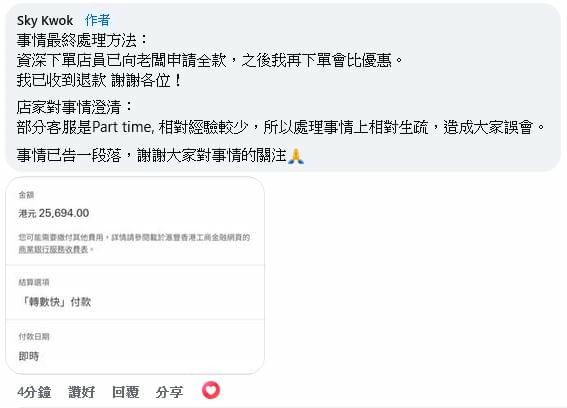Open the attached payment receipt image
Viewport: 567px width, 408px height.
pos(135,276)
